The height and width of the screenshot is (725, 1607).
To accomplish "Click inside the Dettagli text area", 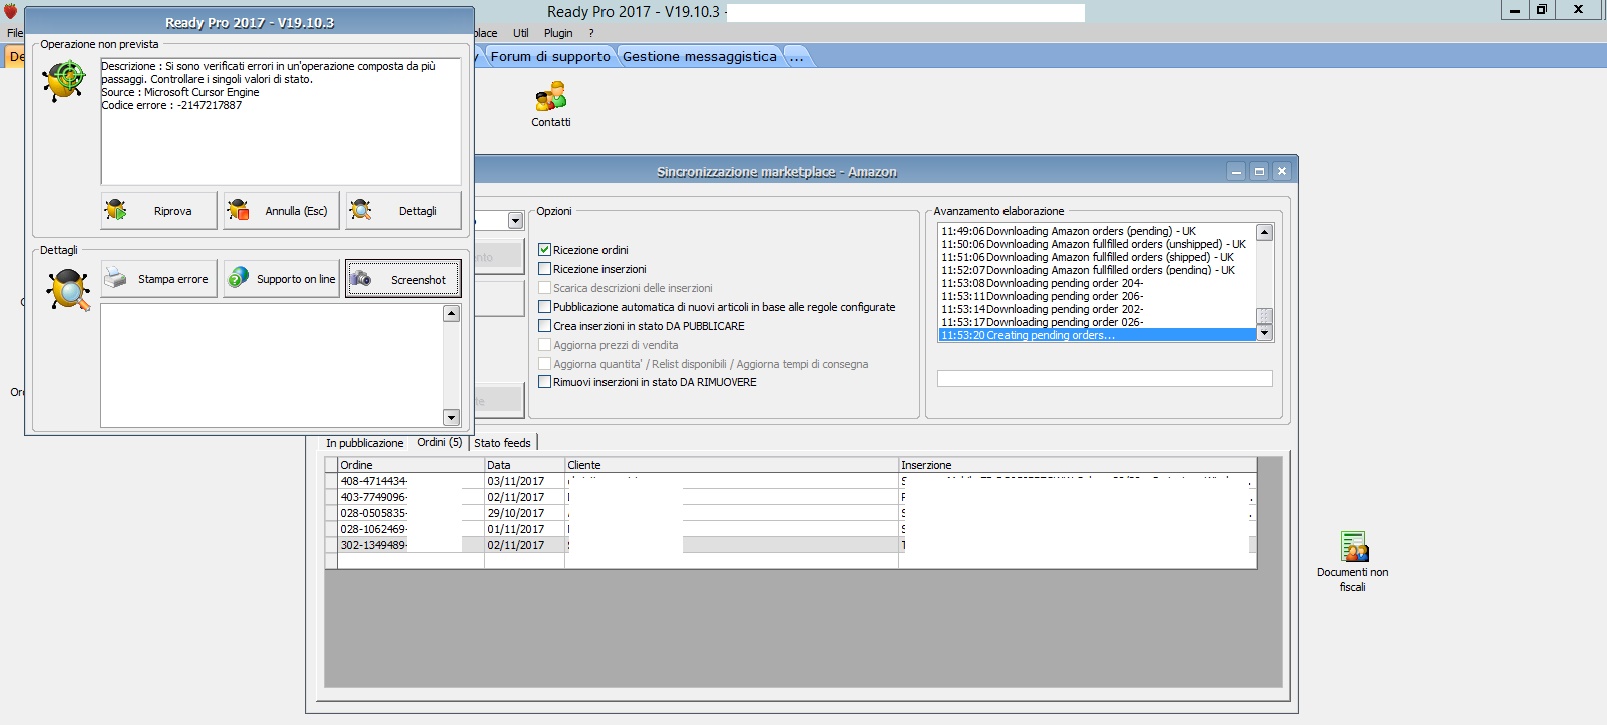I will [272, 366].
